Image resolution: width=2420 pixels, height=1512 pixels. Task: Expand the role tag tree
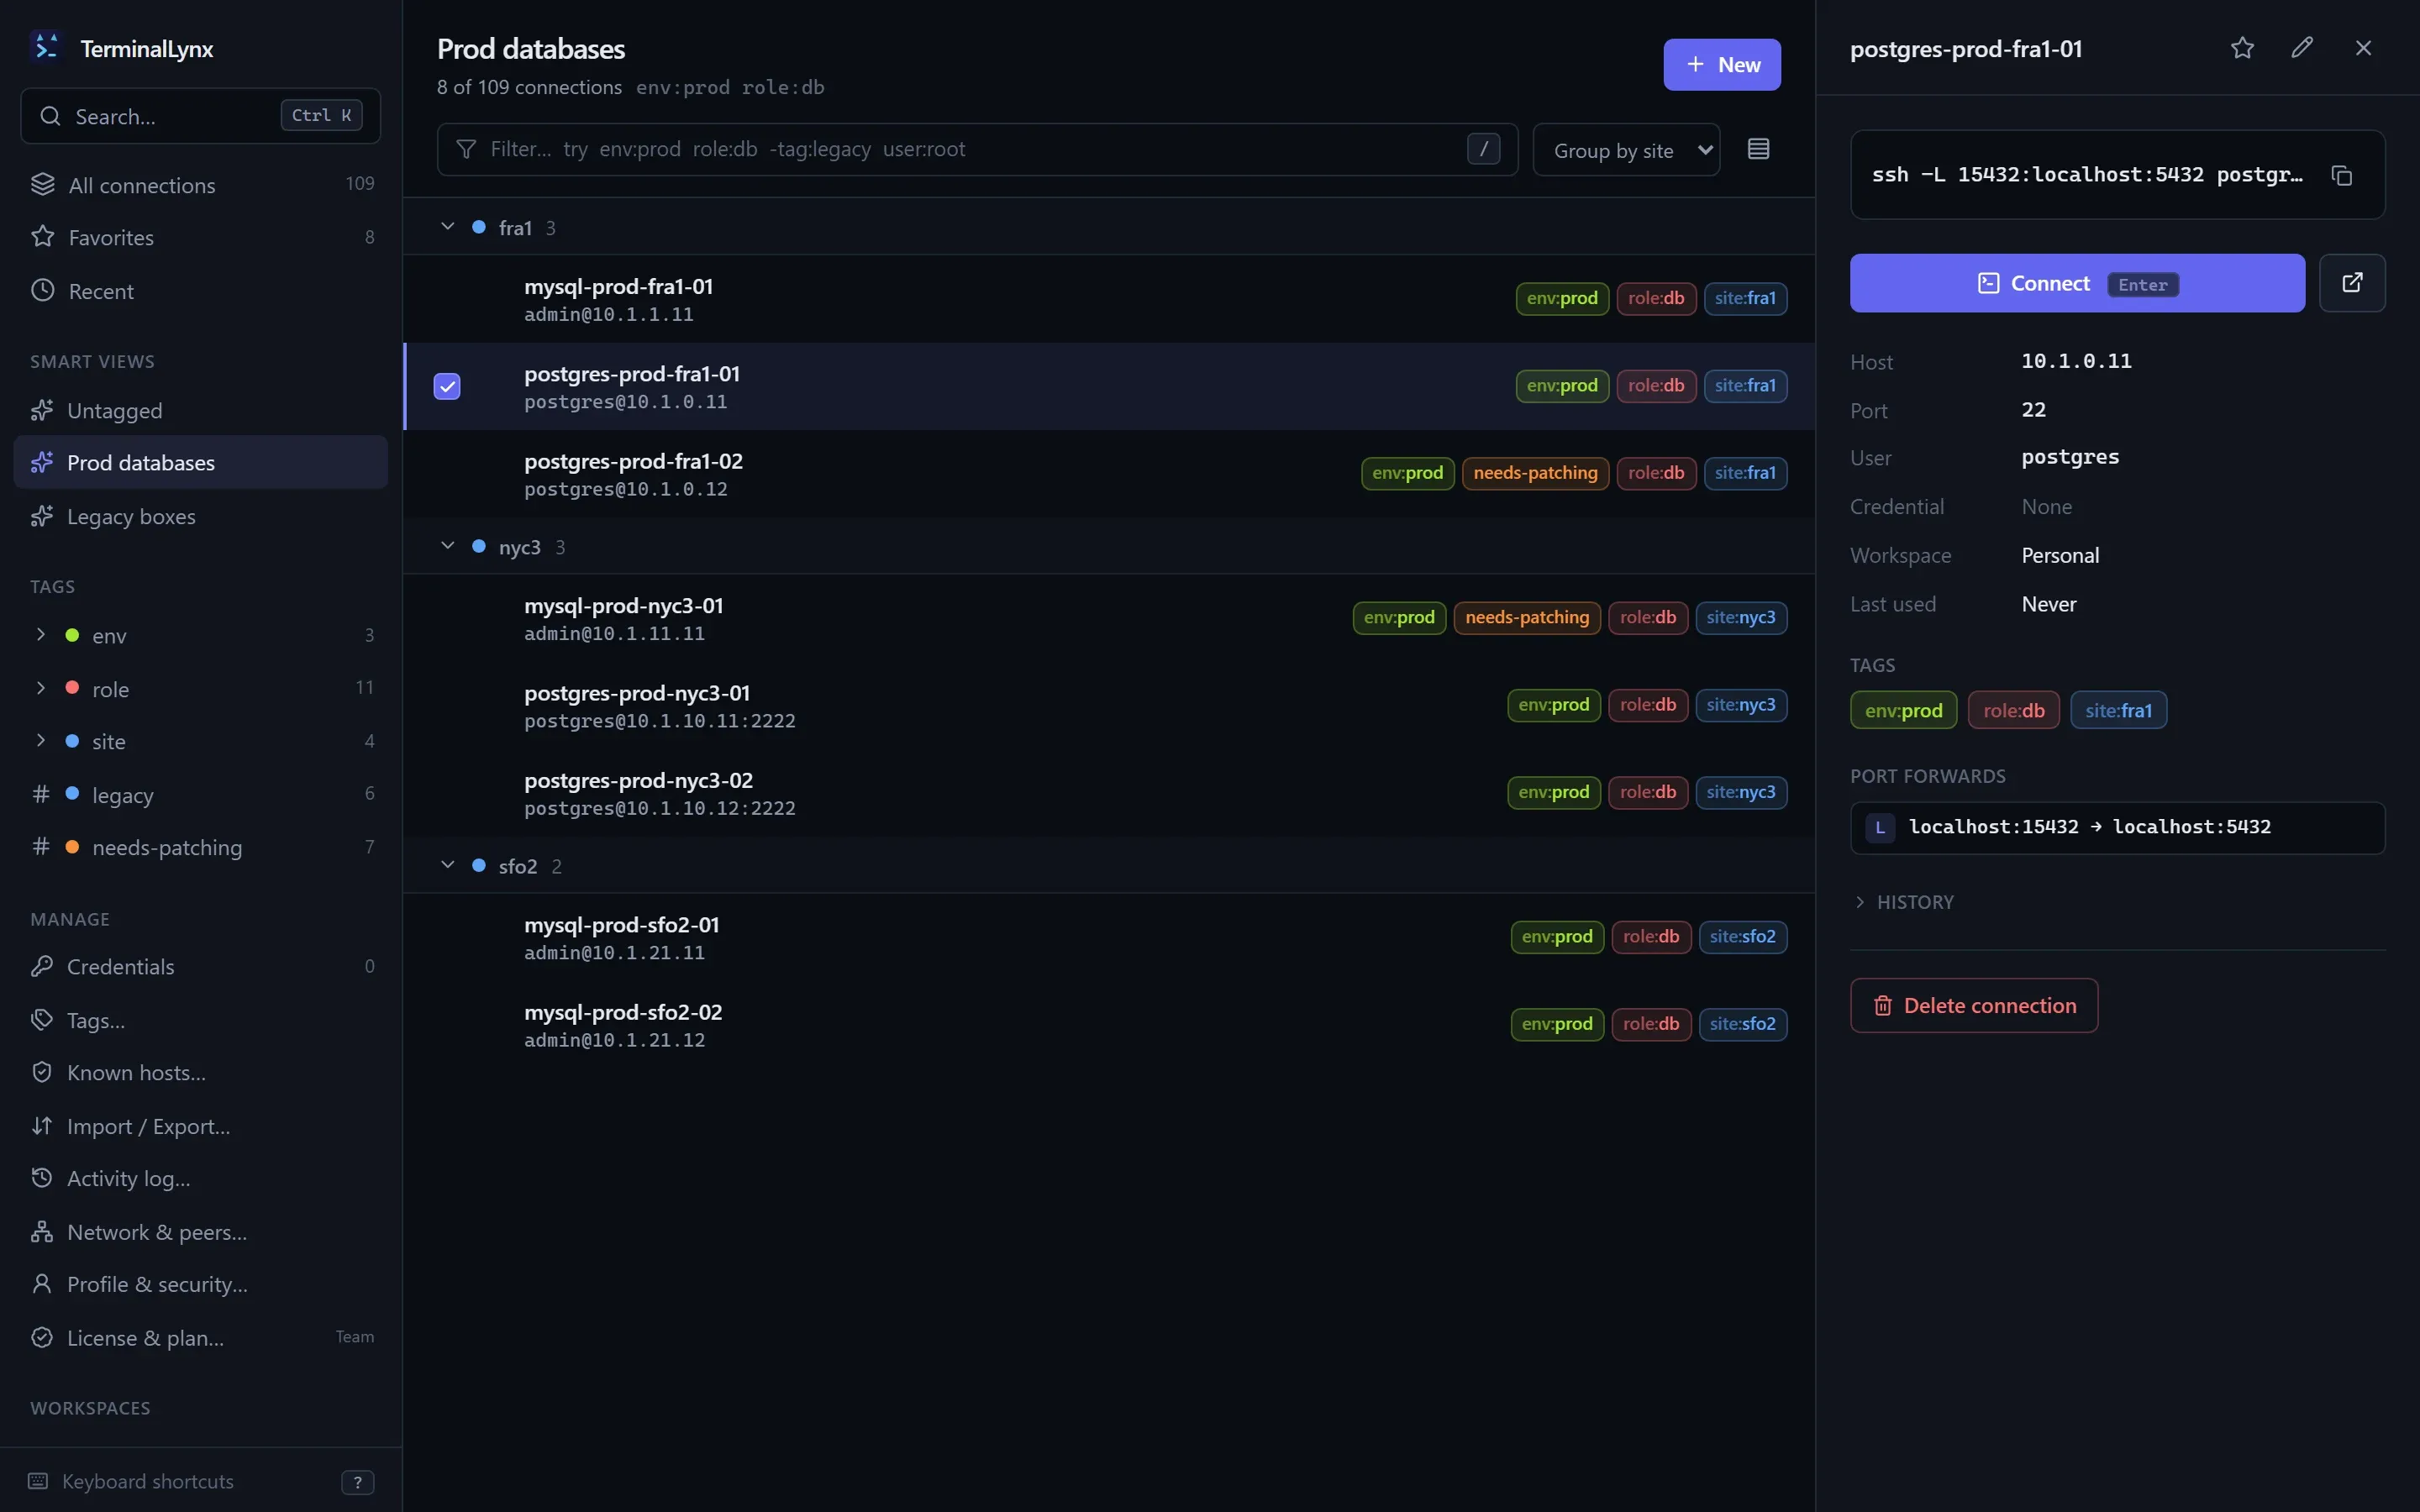click(x=41, y=688)
